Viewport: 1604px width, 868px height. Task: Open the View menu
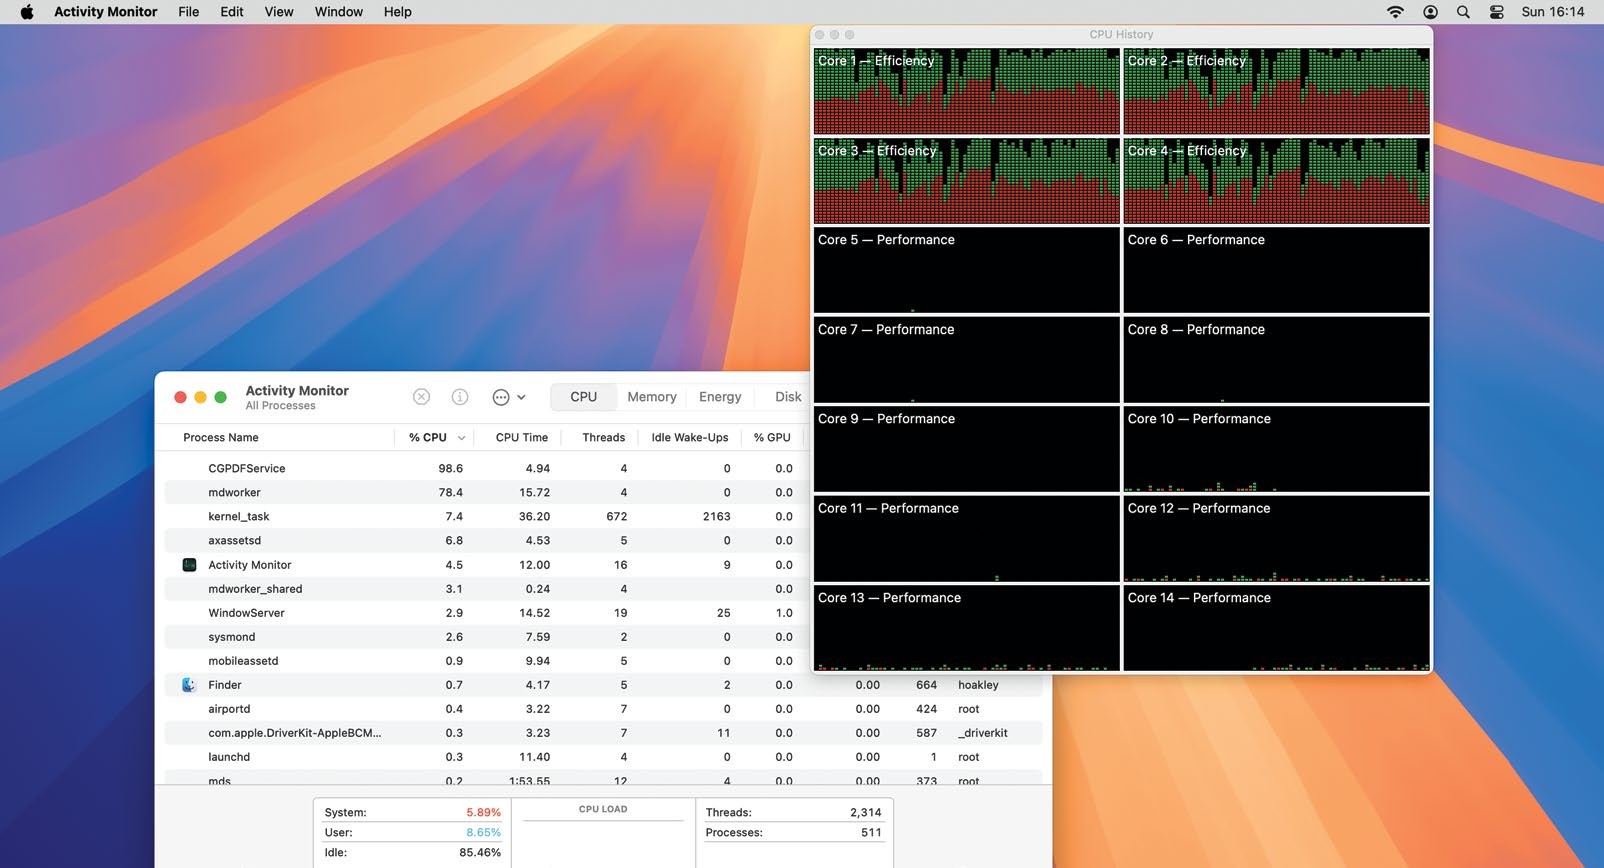pyautogui.click(x=279, y=12)
